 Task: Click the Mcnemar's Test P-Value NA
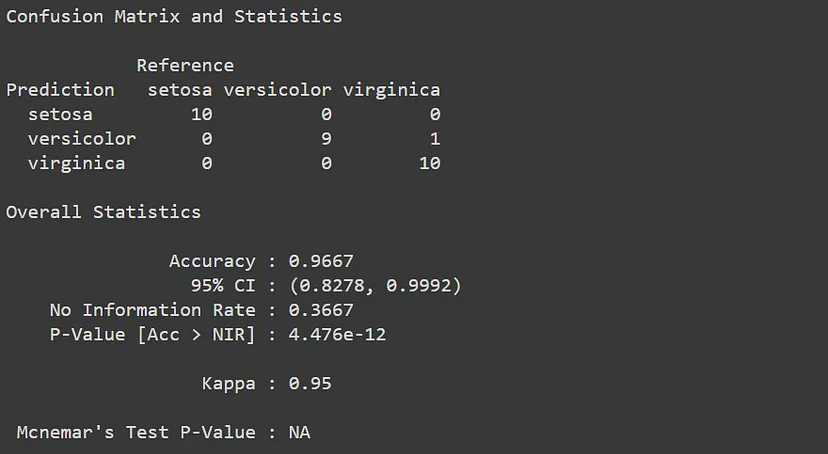(299, 433)
